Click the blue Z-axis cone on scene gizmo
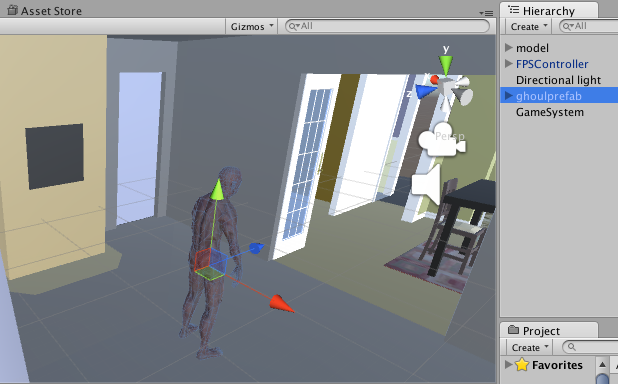The image size is (618, 384). click(x=425, y=92)
